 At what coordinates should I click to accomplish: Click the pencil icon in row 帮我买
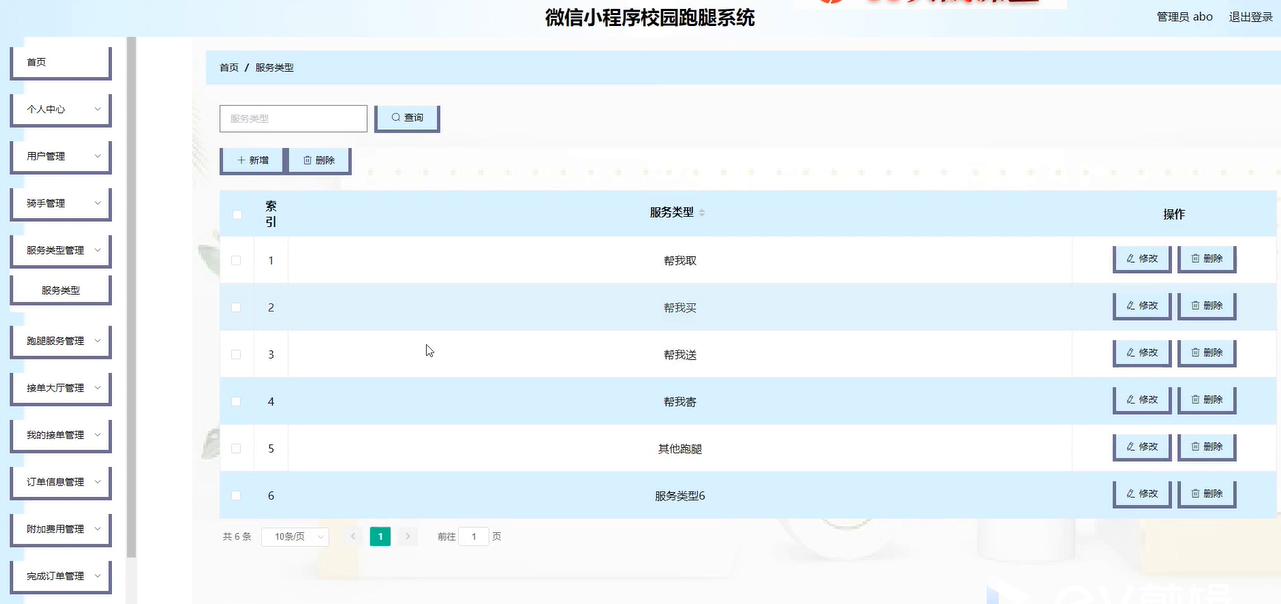(1131, 305)
